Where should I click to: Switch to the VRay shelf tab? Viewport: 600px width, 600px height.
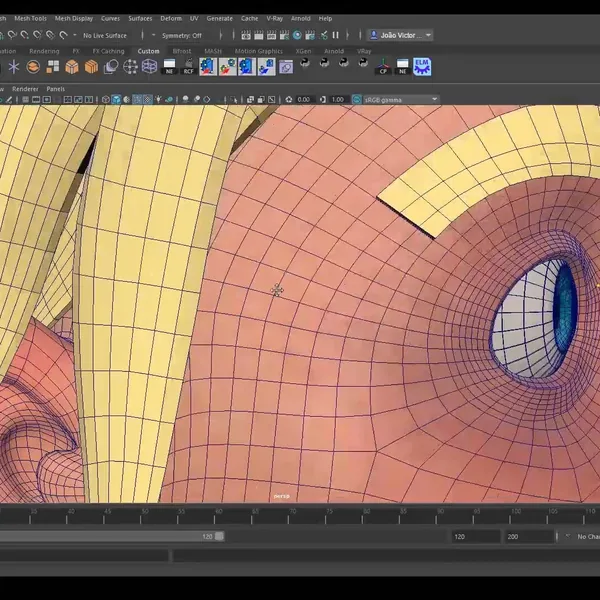pos(364,51)
